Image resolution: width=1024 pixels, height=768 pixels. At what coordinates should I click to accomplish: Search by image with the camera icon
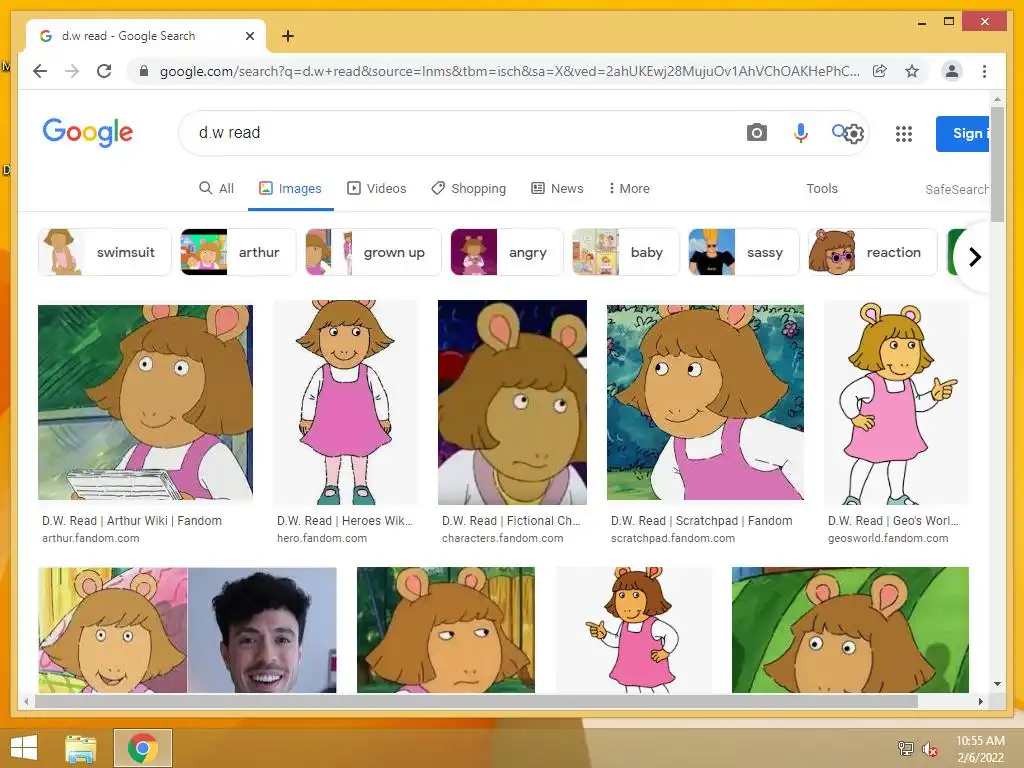coord(756,133)
